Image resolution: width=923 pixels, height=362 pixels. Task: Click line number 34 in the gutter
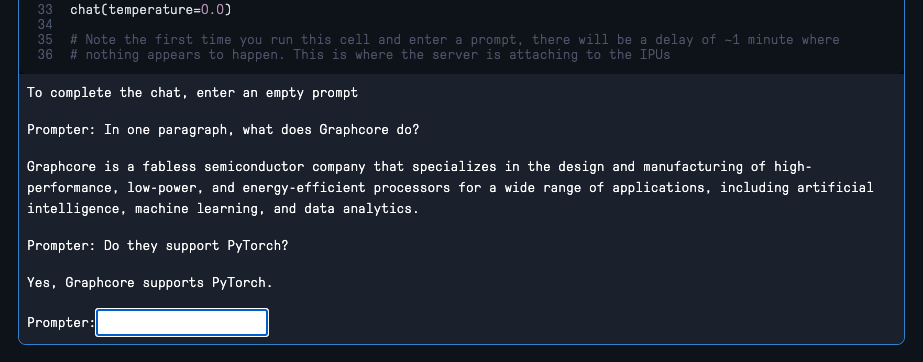point(45,25)
